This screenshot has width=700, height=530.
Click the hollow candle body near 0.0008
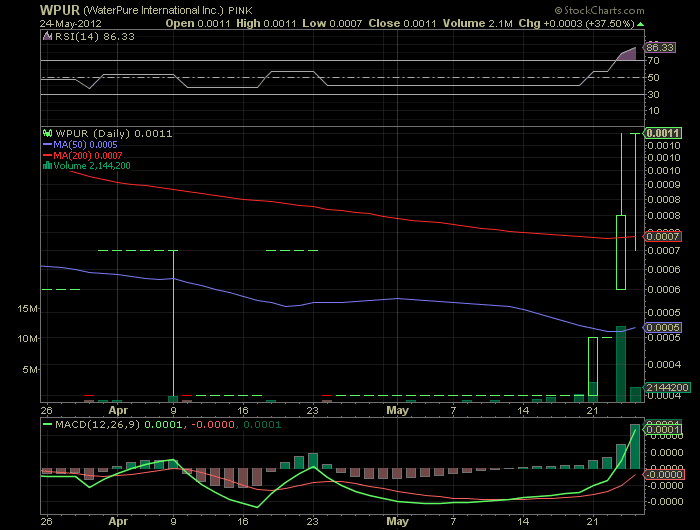(x=621, y=252)
